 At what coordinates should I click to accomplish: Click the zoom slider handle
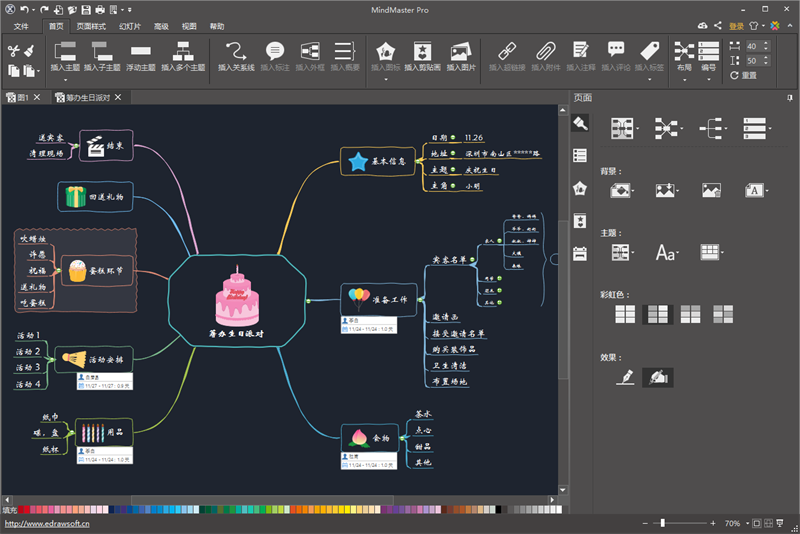662,523
